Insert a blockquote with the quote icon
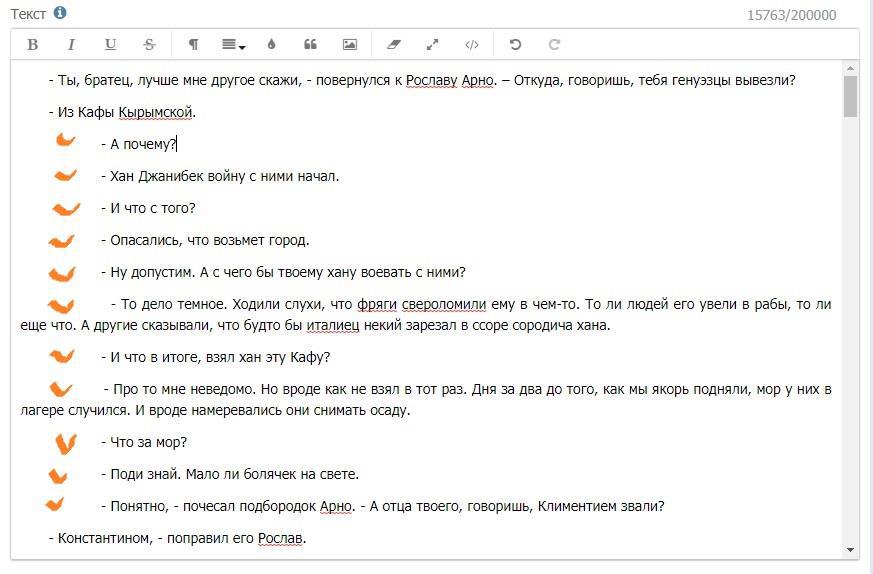 [310, 44]
